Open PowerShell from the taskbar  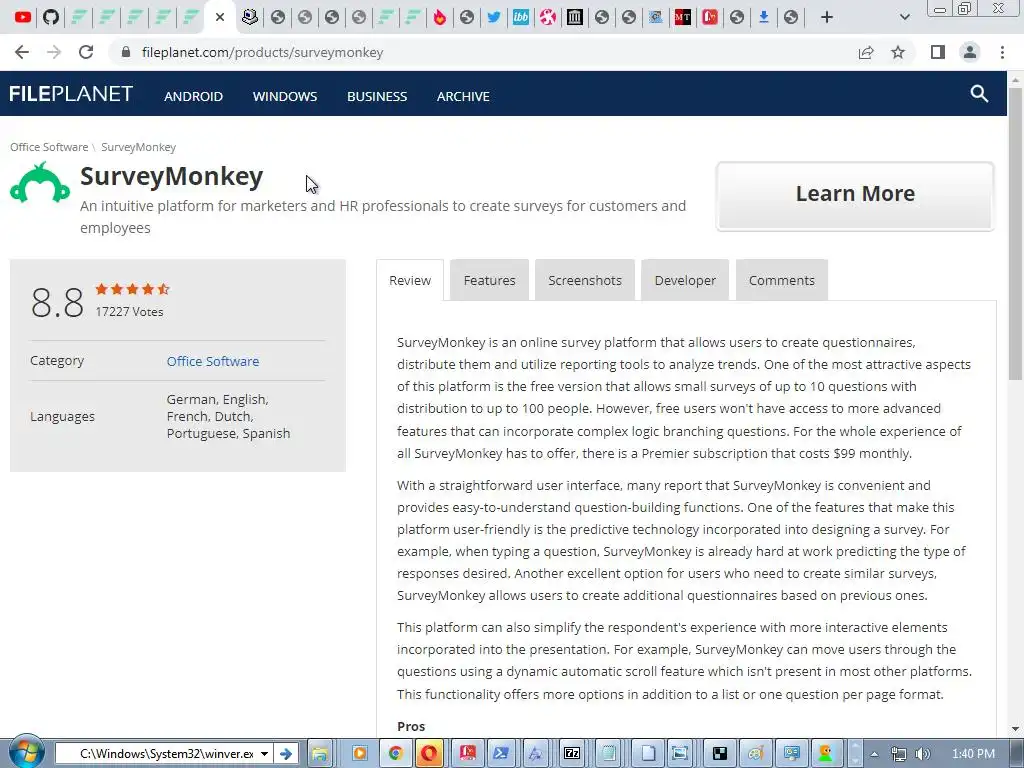[502, 754]
